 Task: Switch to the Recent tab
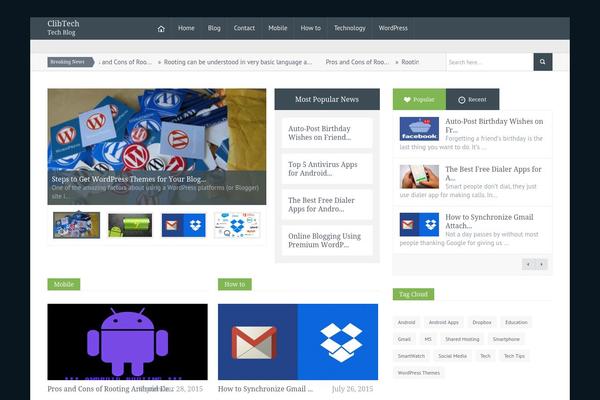coord(473,100)
